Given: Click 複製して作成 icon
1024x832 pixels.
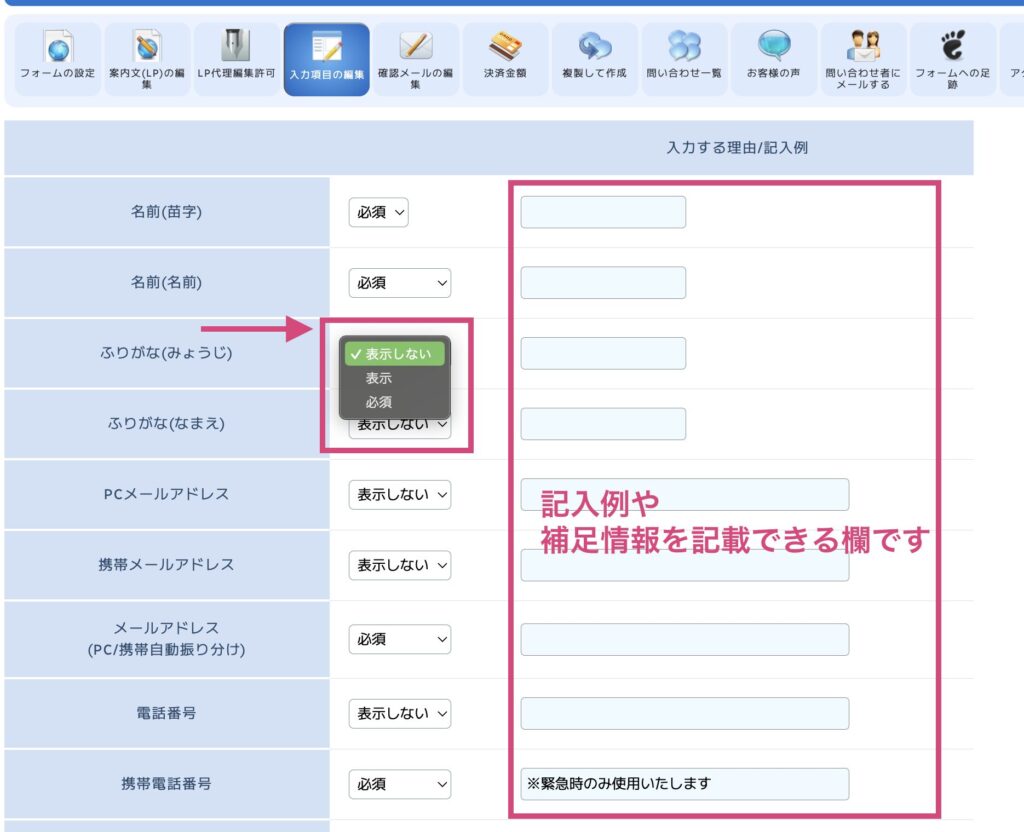Looking at the screenshot, I should pyautogui.click(x=595, y=47).
